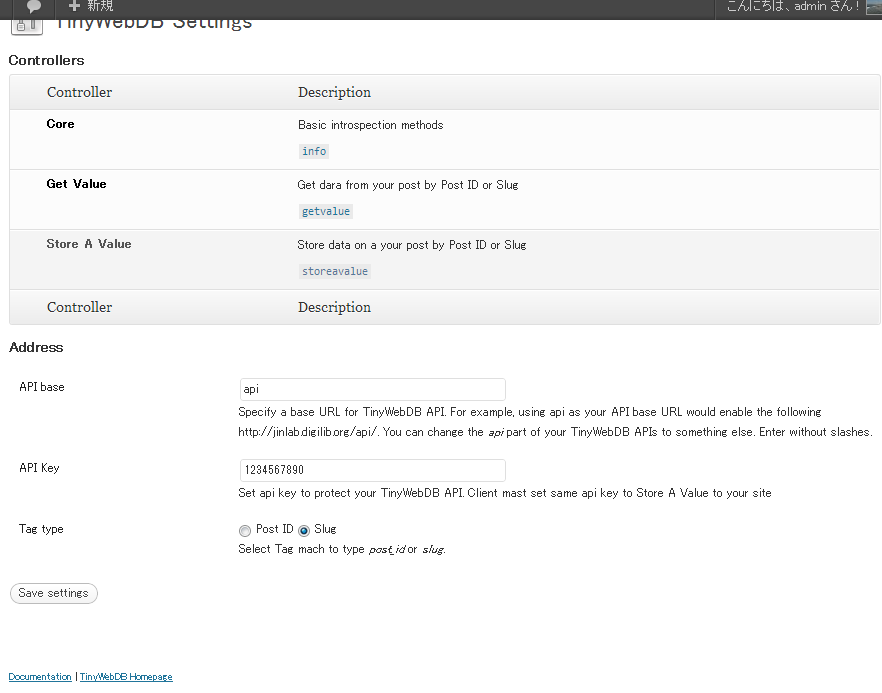
Task: Click the API base label
Action: tap(42, 387)
